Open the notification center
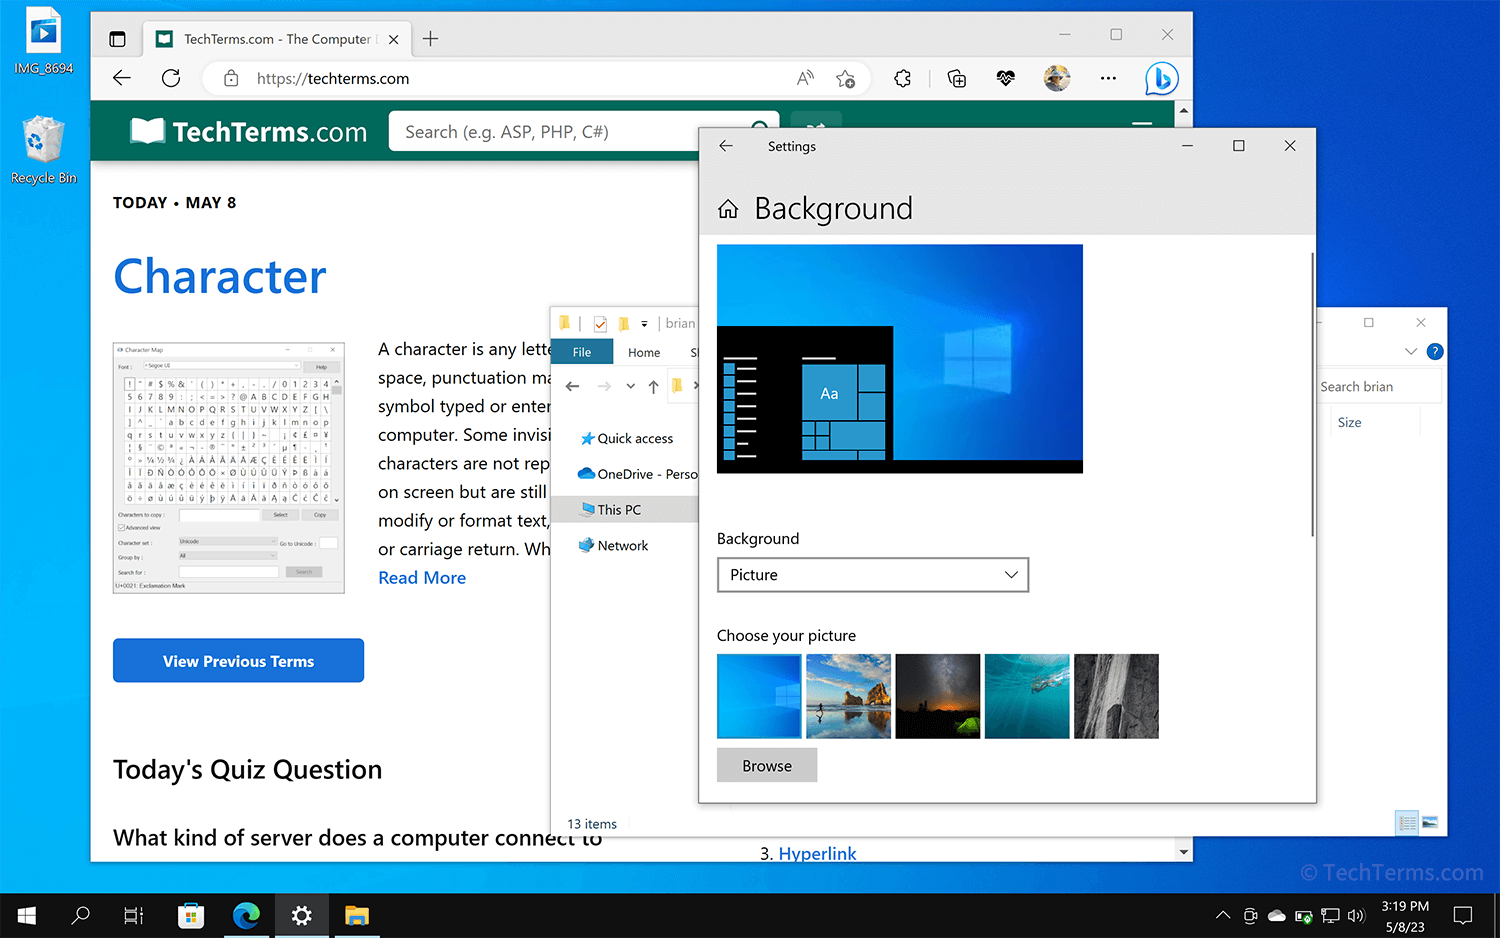The width and height of the screenshot is (1500, 938). pos(1463,915)
